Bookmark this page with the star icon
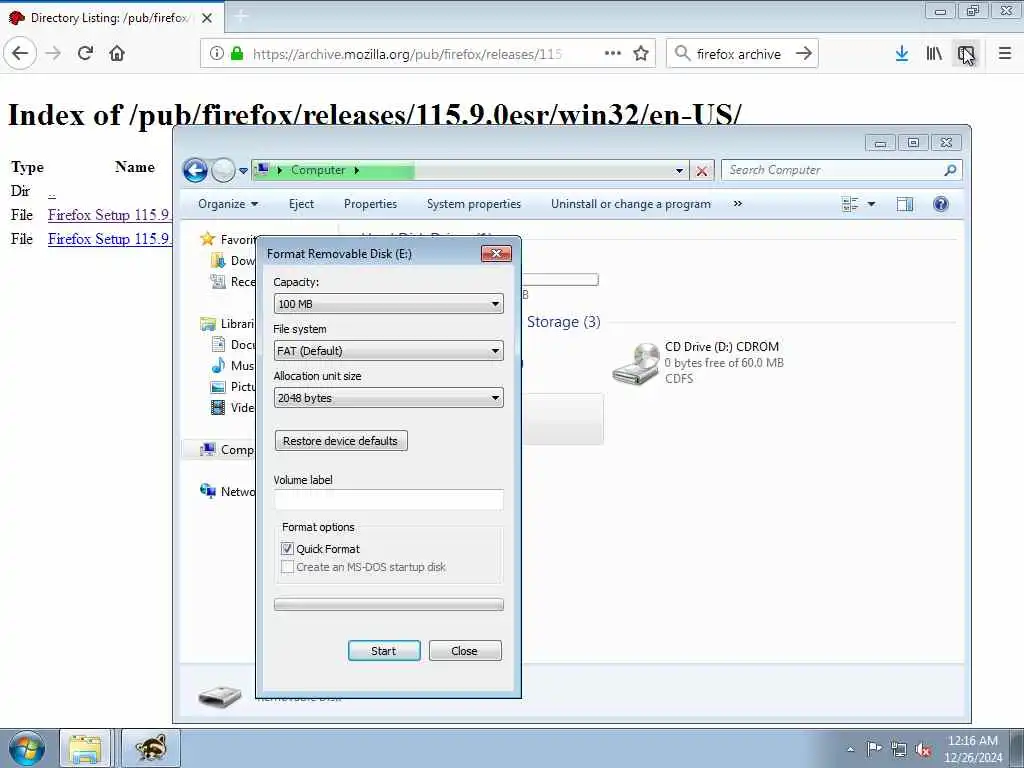Screen dimensions: 1024x768 [641, 54]
